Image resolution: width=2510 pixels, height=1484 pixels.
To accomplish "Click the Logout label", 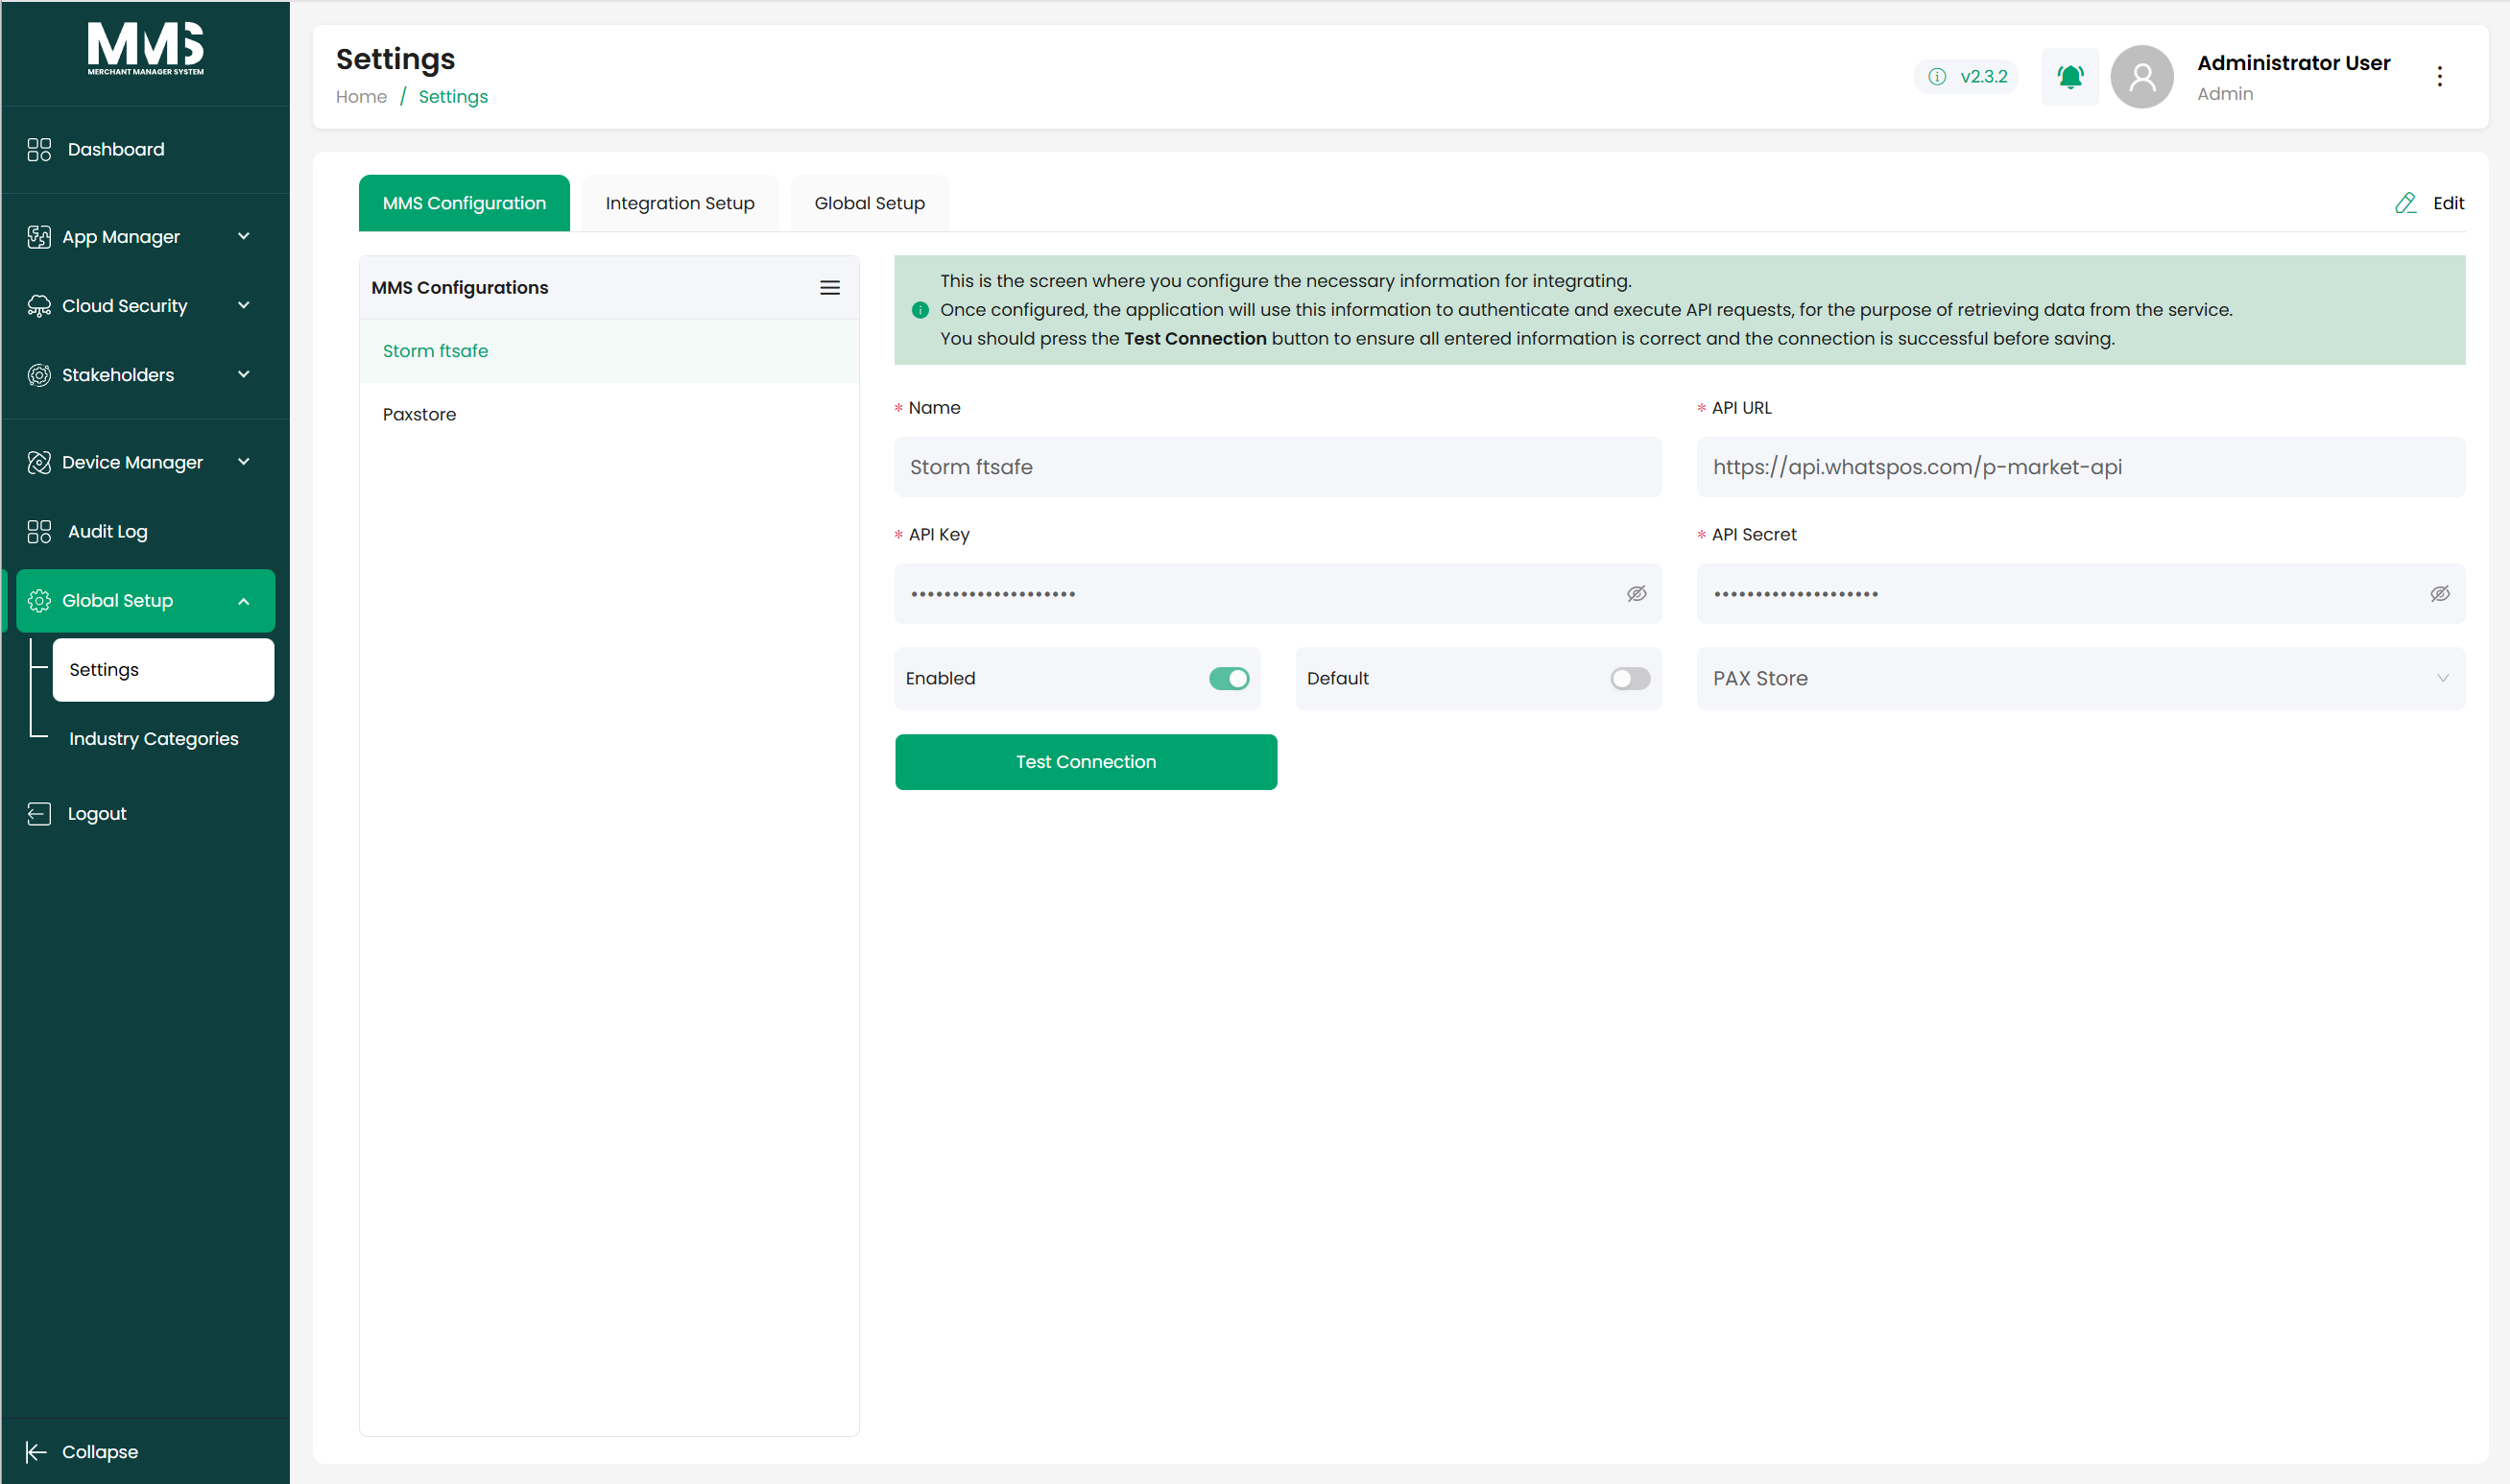I will pos(97,814).
